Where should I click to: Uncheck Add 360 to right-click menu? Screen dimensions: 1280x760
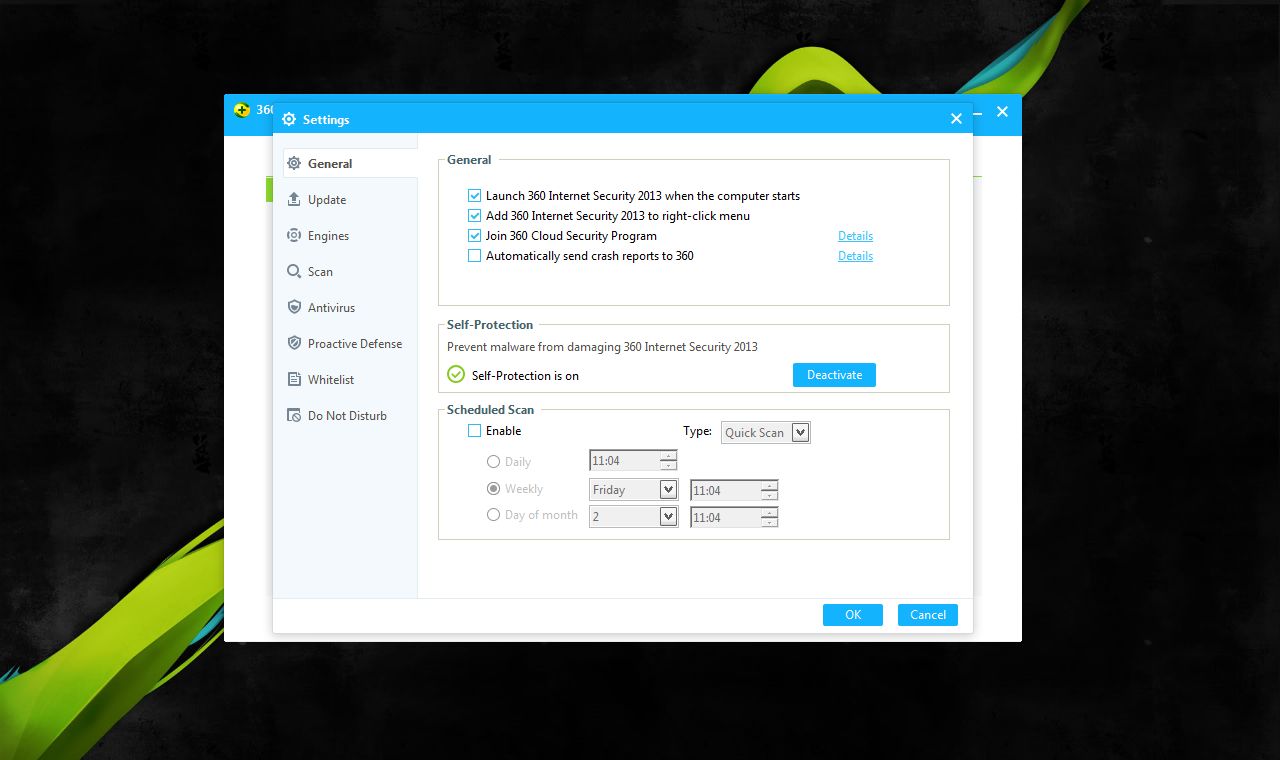click(475, 216)
